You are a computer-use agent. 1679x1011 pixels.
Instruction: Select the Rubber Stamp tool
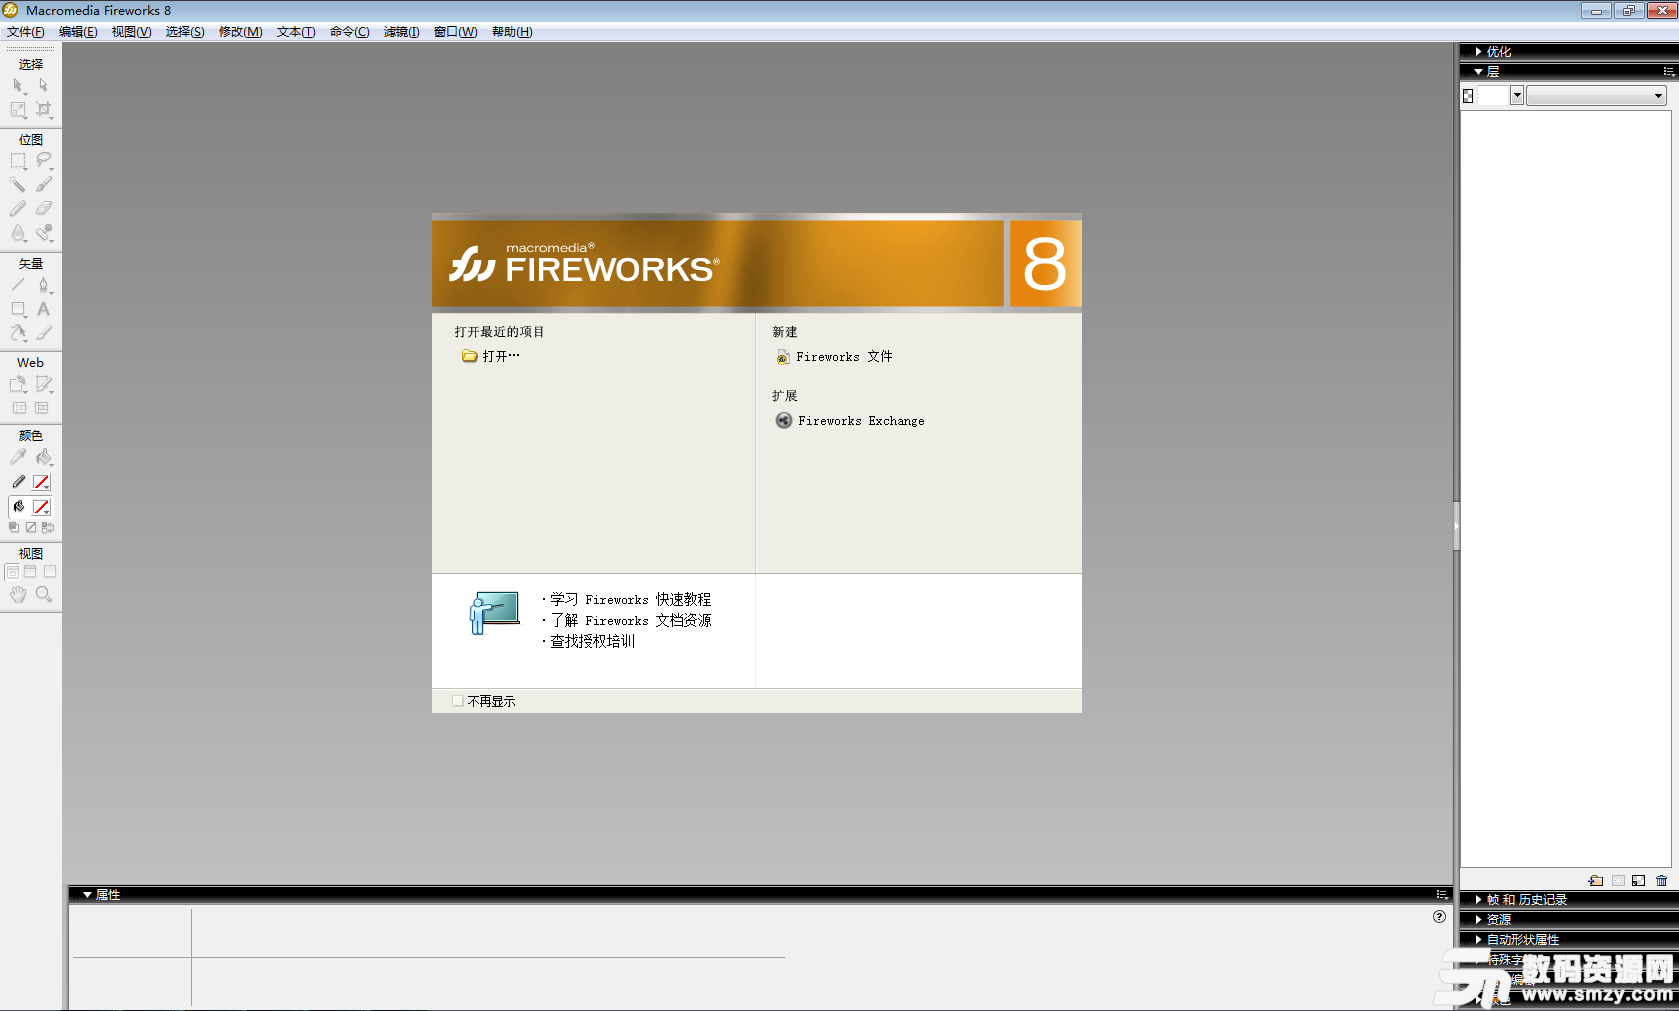43,233
